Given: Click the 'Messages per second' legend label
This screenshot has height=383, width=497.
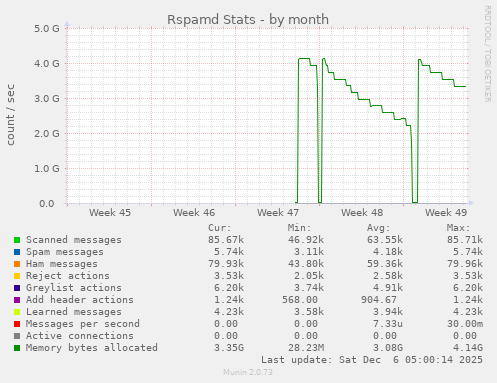Looking at the screenshot, I should (x=83, y=324).
